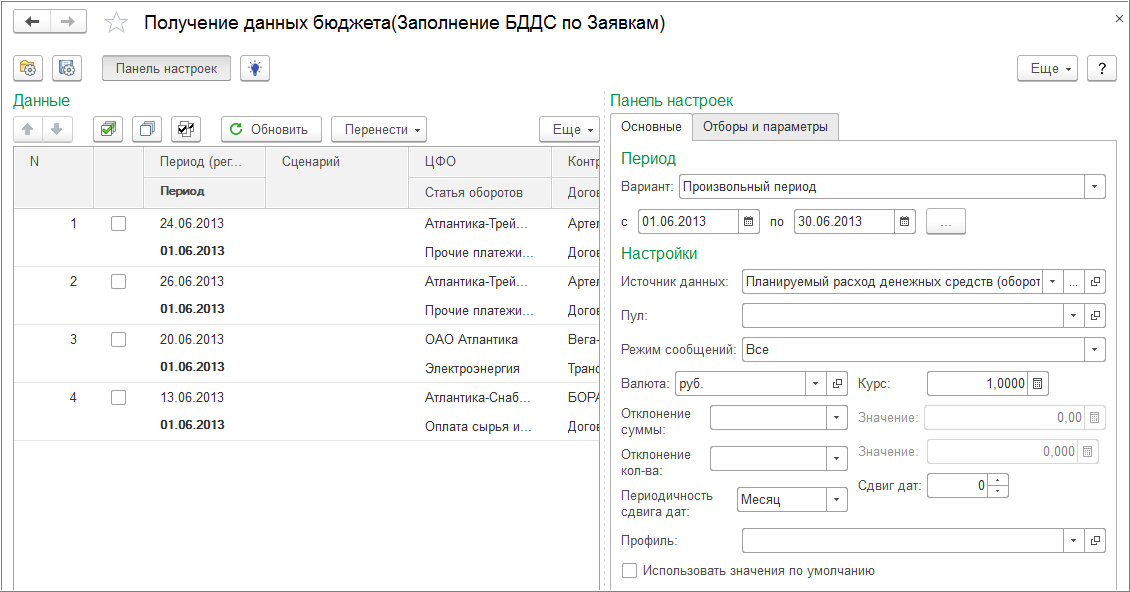Open calendar for the start date field

(x=748, y=222)
